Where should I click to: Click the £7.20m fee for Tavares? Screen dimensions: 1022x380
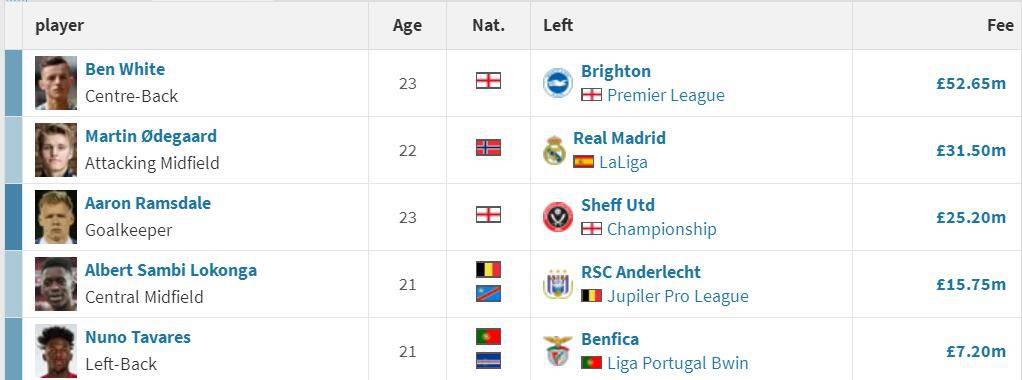coord(976,351)
